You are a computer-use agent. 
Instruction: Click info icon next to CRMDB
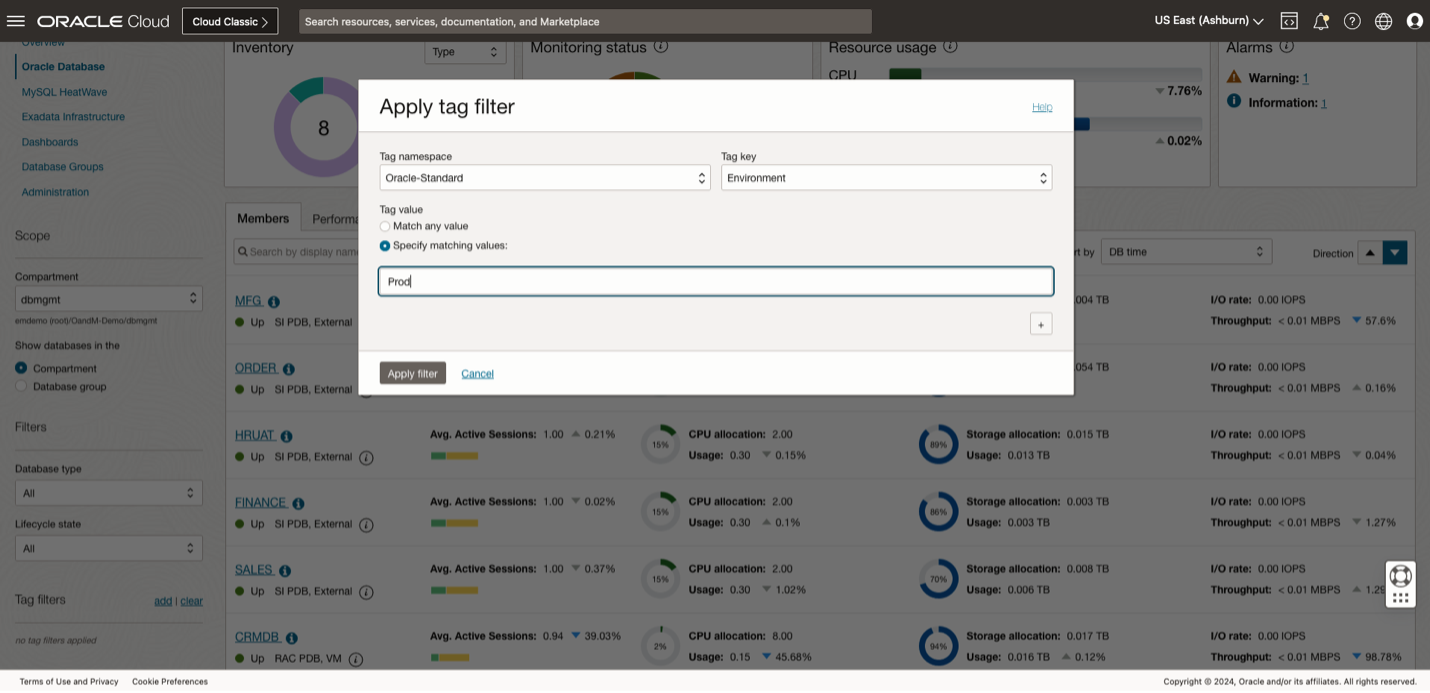291,637
